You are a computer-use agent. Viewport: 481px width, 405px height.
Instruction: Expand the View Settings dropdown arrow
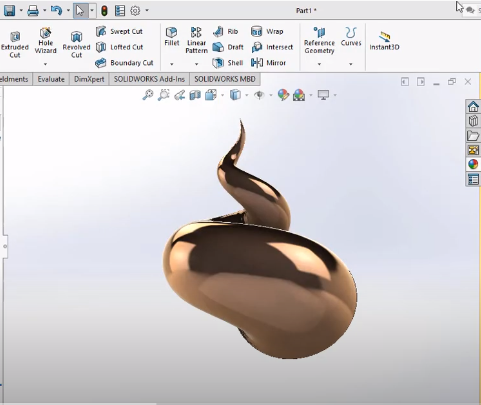click(x=335, y=95)
